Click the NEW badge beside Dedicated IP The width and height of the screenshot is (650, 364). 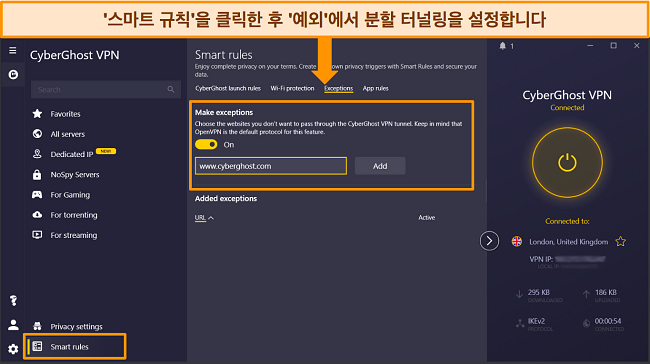coord(106,151)
